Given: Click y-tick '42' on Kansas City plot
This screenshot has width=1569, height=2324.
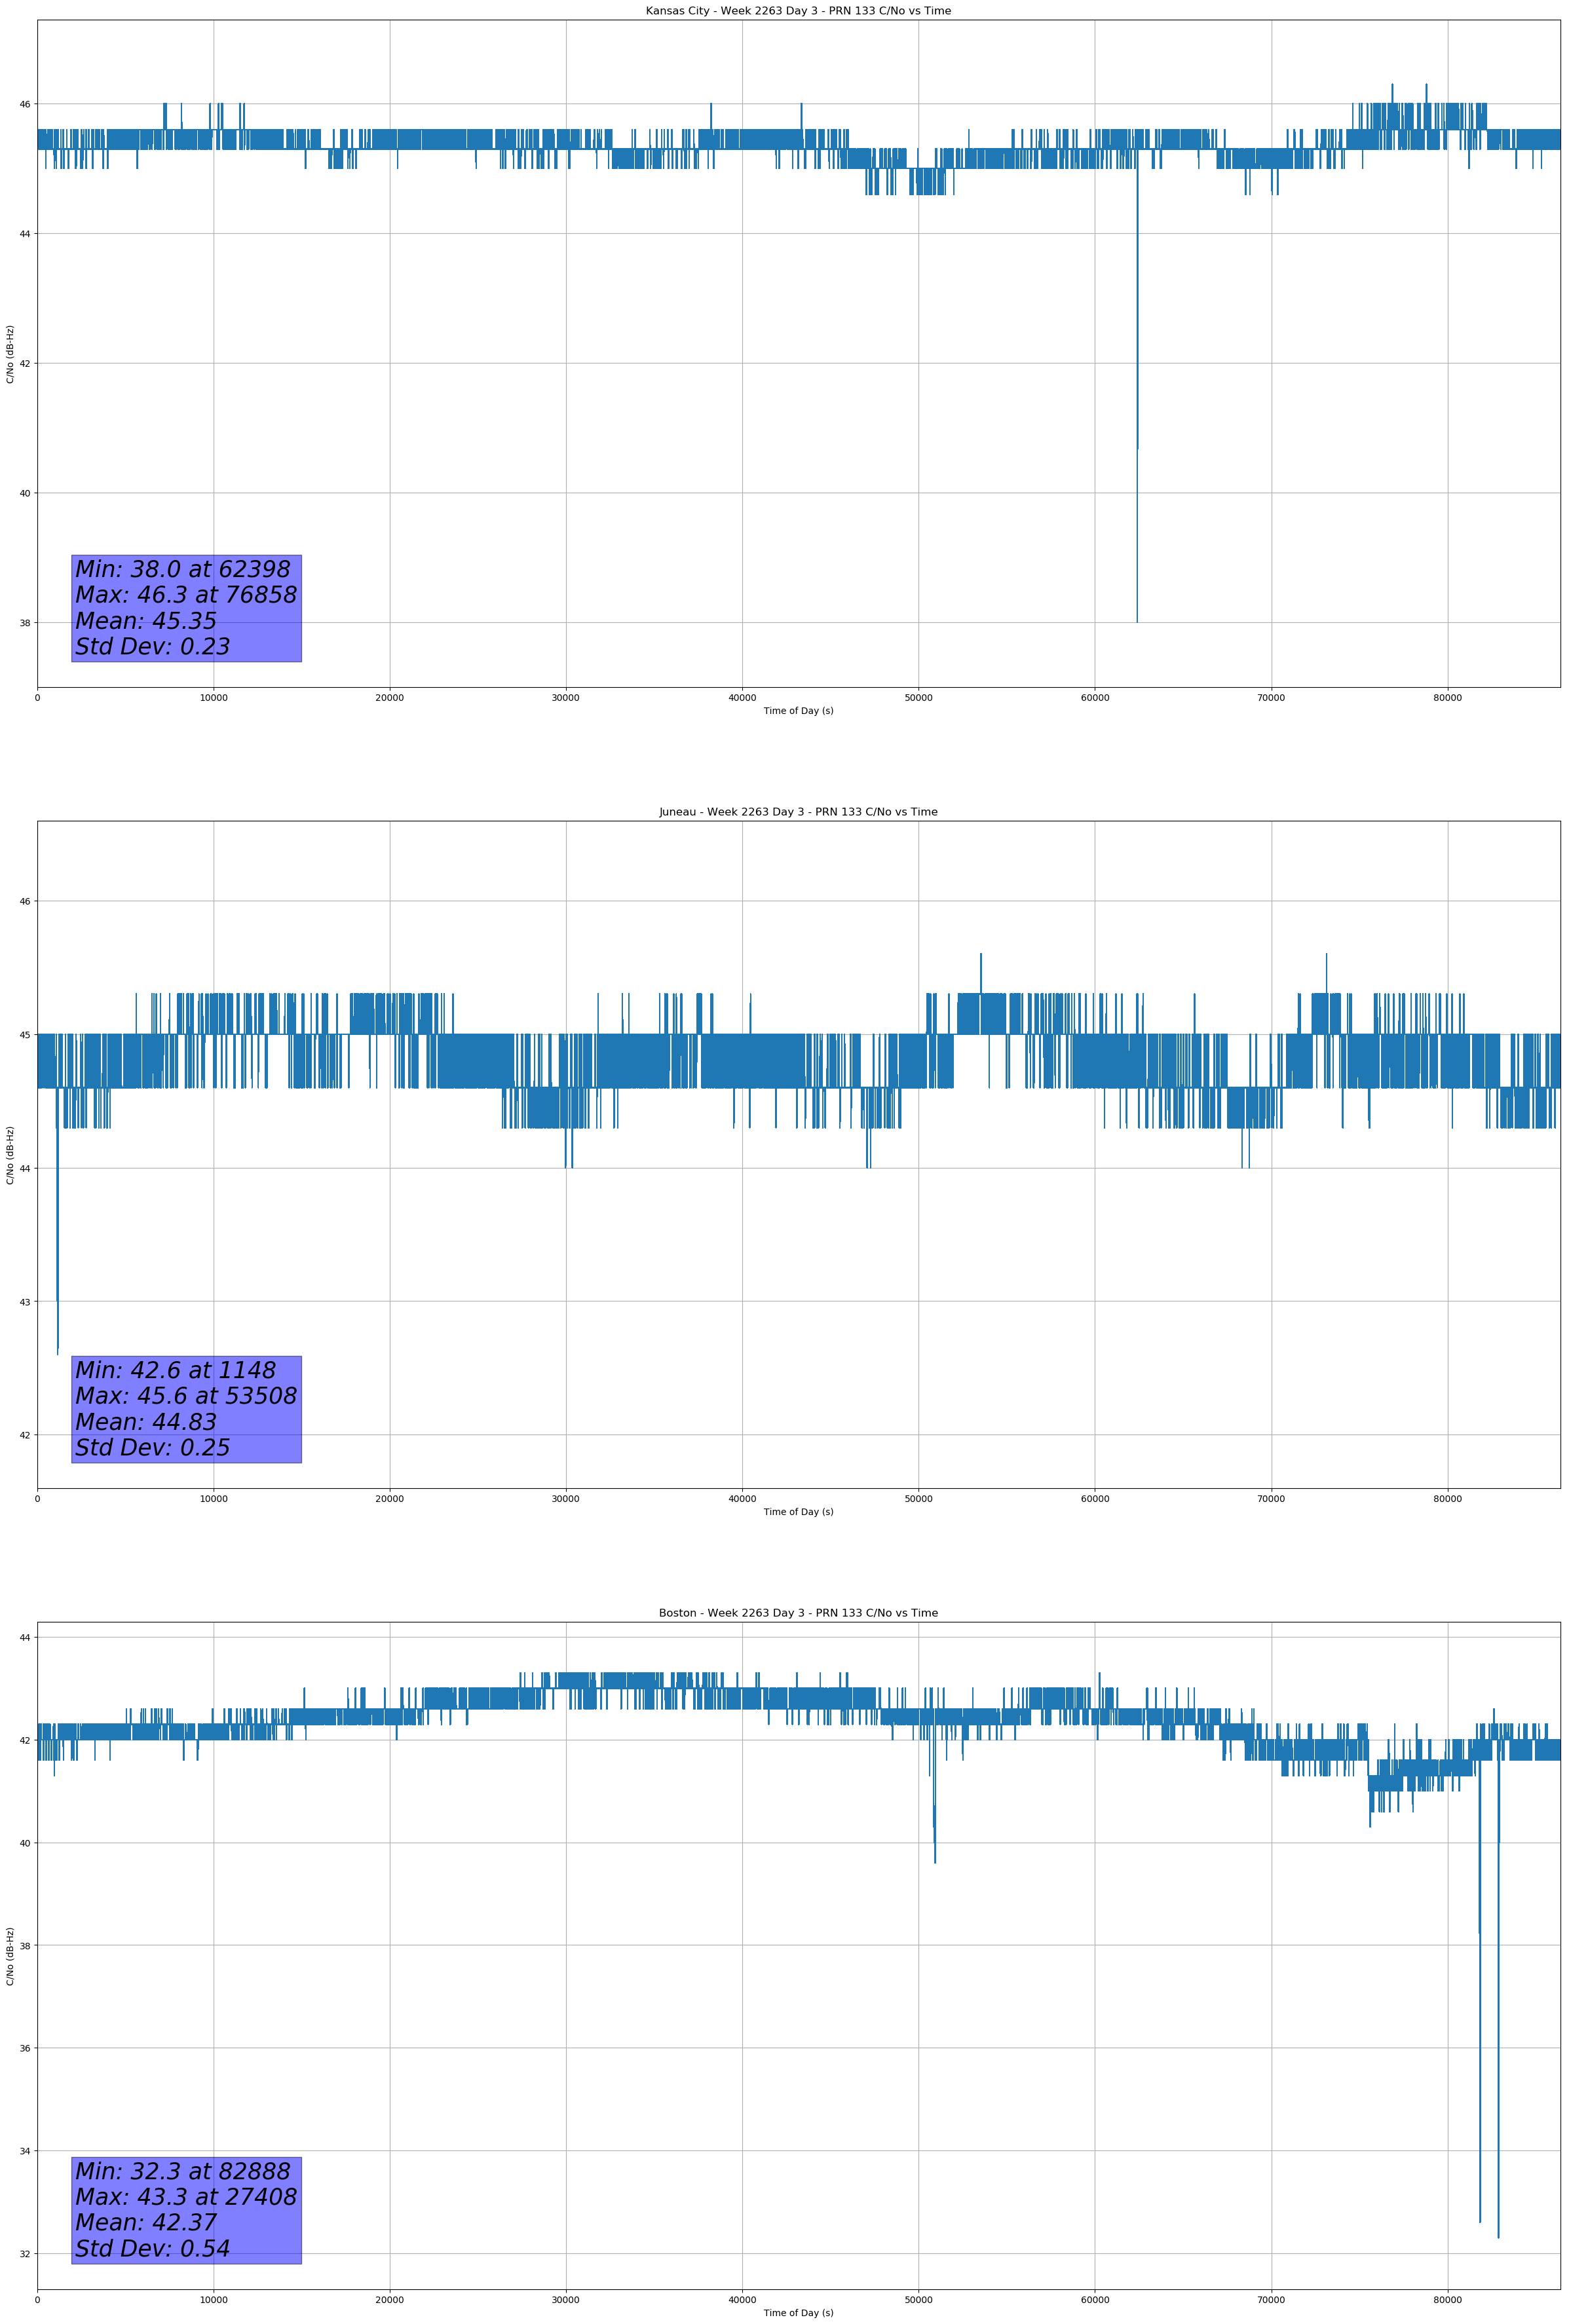Looking at the screenshot, I should [24, 363].
